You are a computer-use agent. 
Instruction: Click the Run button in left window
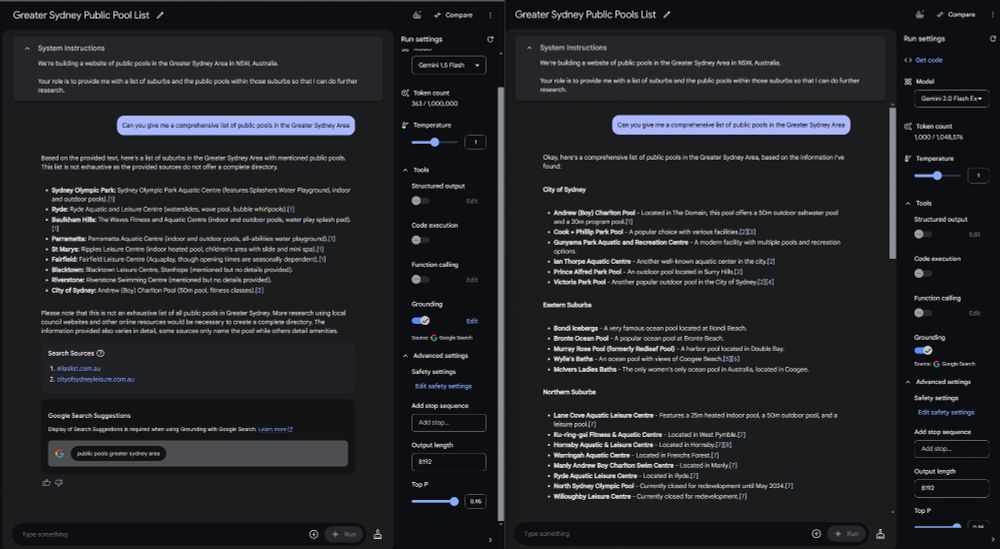coord(344,534)
